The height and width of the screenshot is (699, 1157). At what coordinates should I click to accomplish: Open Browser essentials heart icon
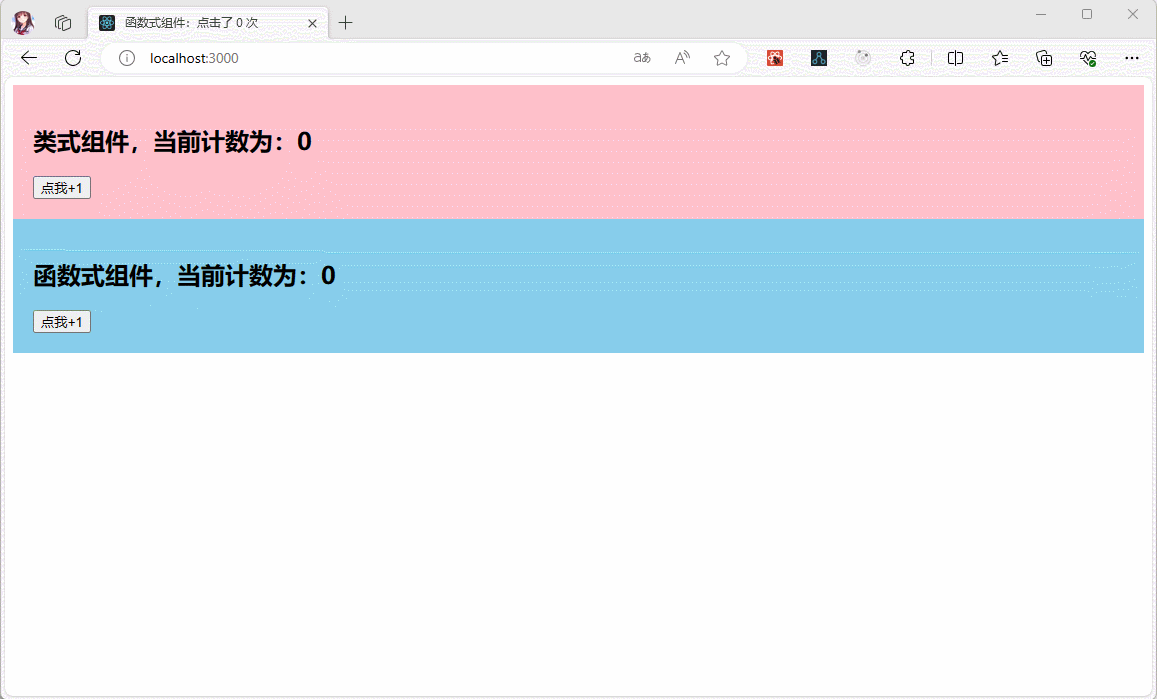pos(1088,58)
